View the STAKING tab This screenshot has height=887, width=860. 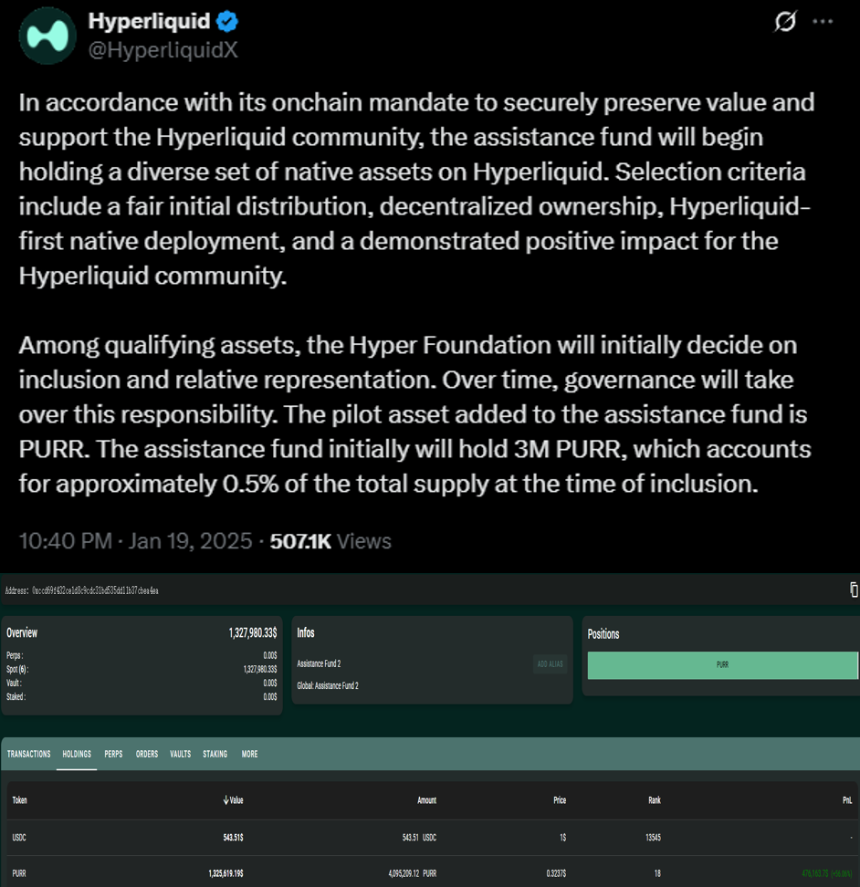[215, 754]
